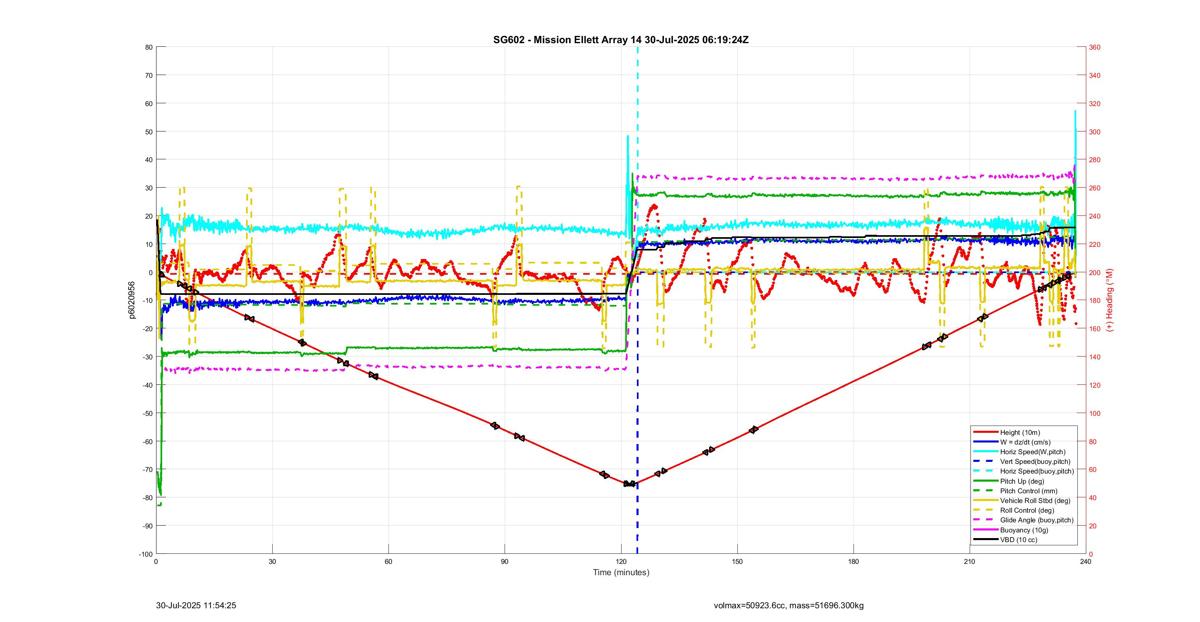Image resolution: width=1200 pixels, height=622 pixels.
Task: Click 'Pitch Up (deg)' legend label
Action: click(1022, 481)
